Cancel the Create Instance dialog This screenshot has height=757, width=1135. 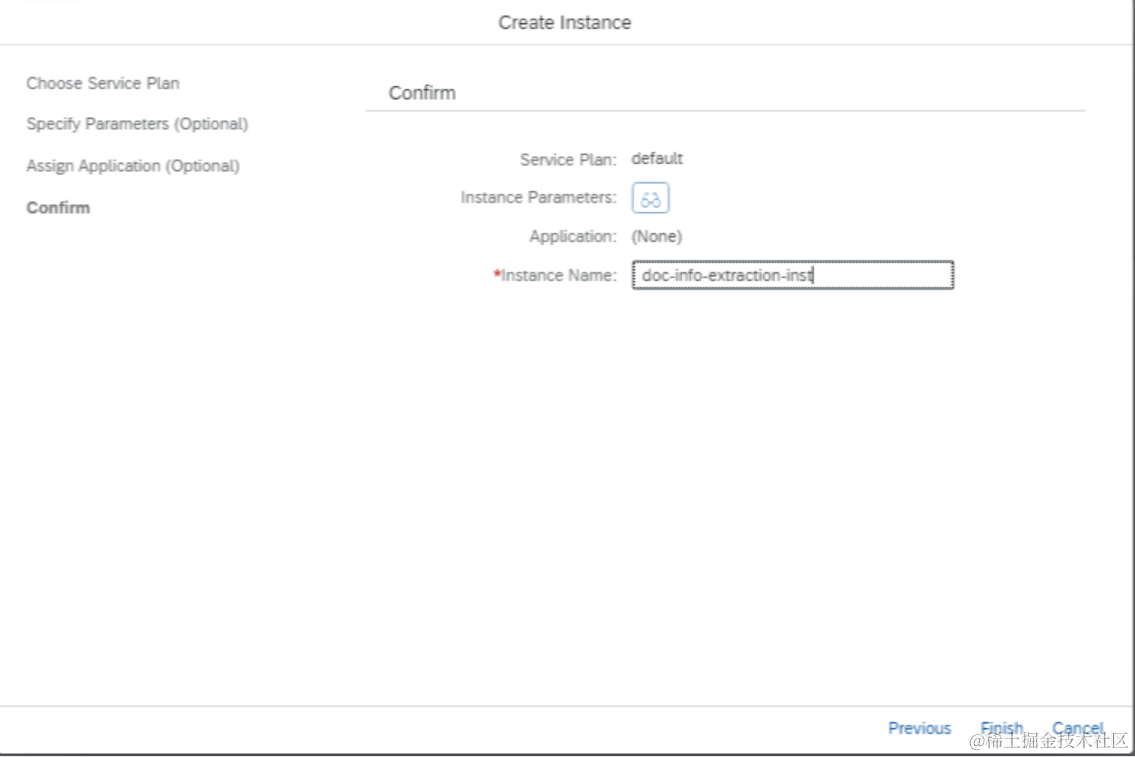tap(1078, 728)
